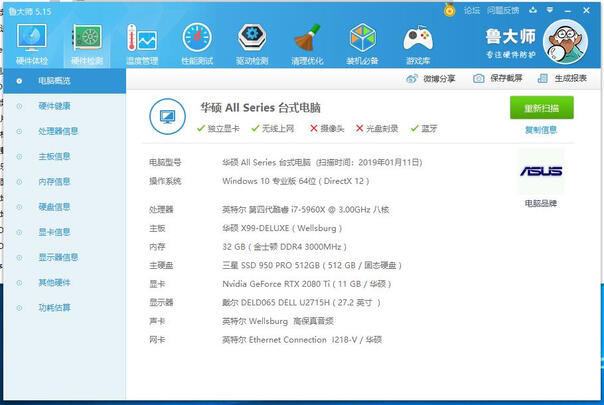Open 硬件体检 hardware checkup icon
The image size is (604, 405).
(x=31, y=41)
